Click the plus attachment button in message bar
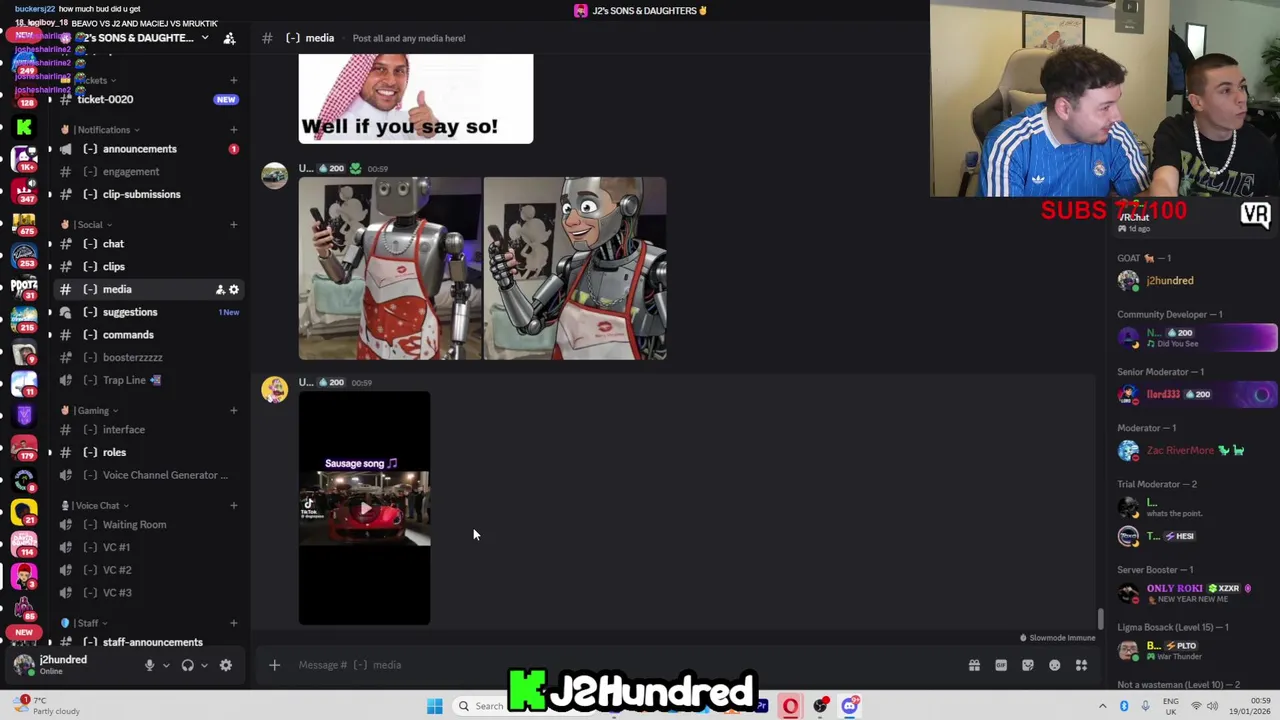Viewport: 1280px width, 720px height. point(274,665)
